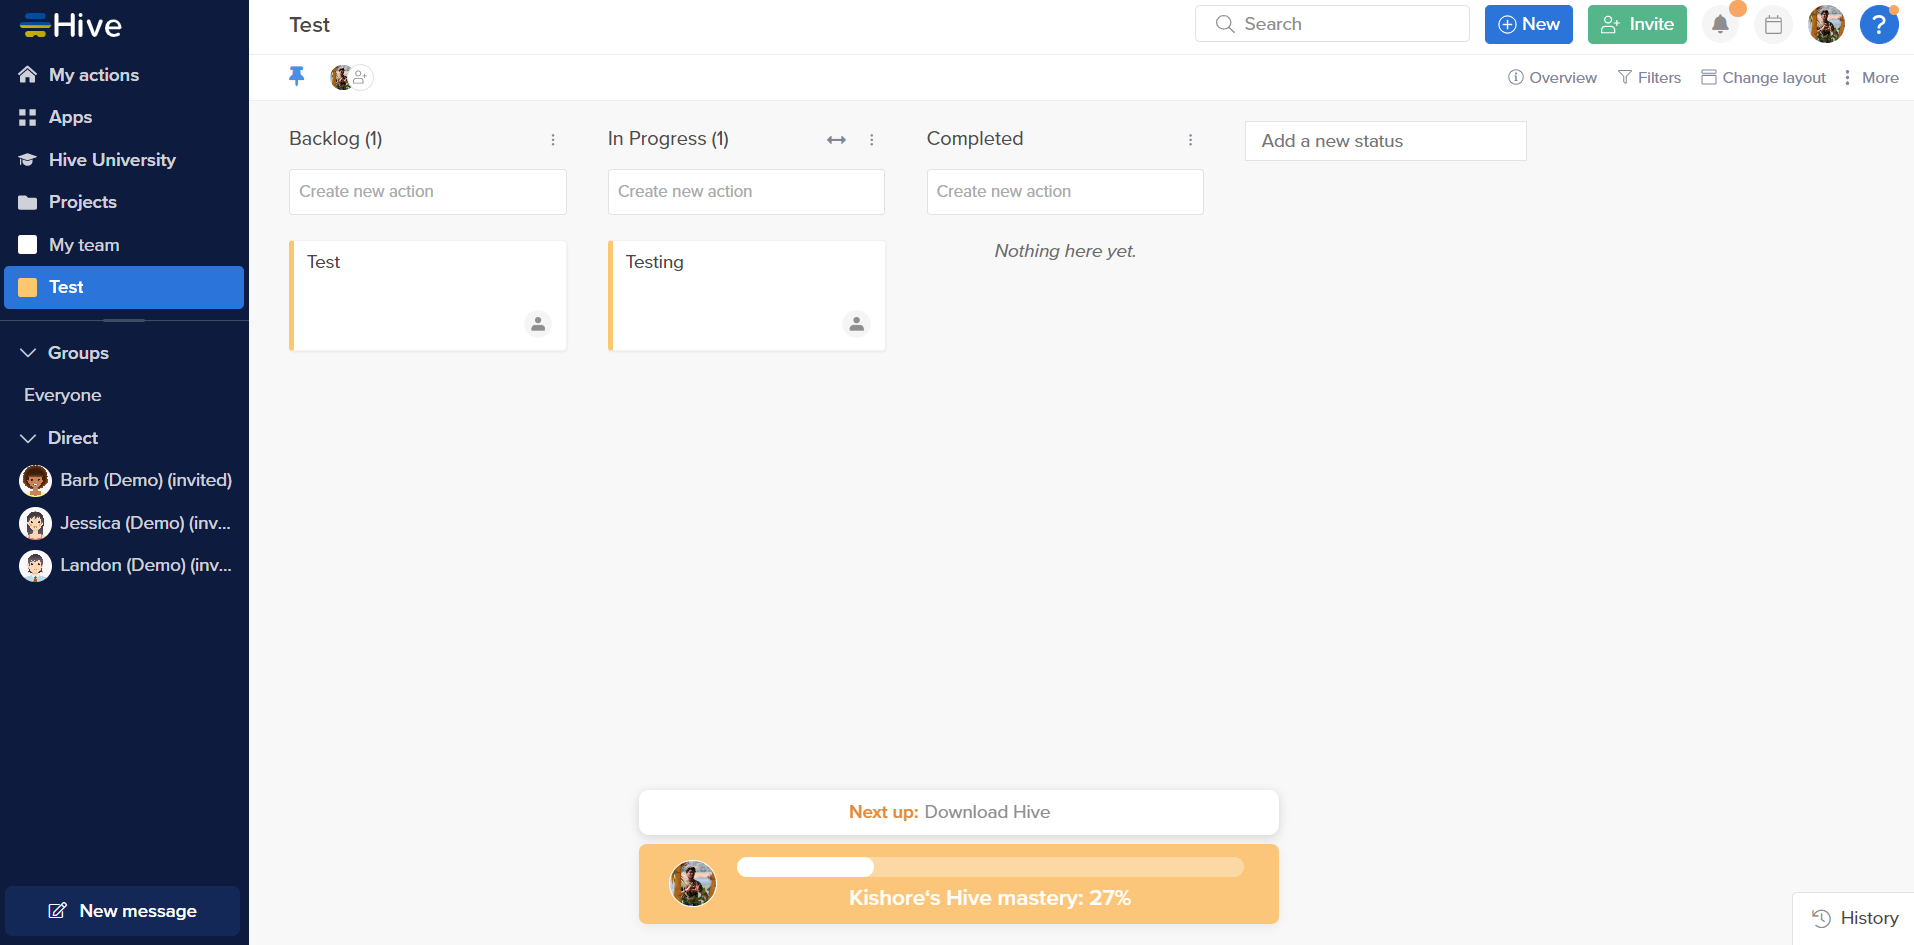
Task: Open the Overview panel
Action: point(1552,78)
